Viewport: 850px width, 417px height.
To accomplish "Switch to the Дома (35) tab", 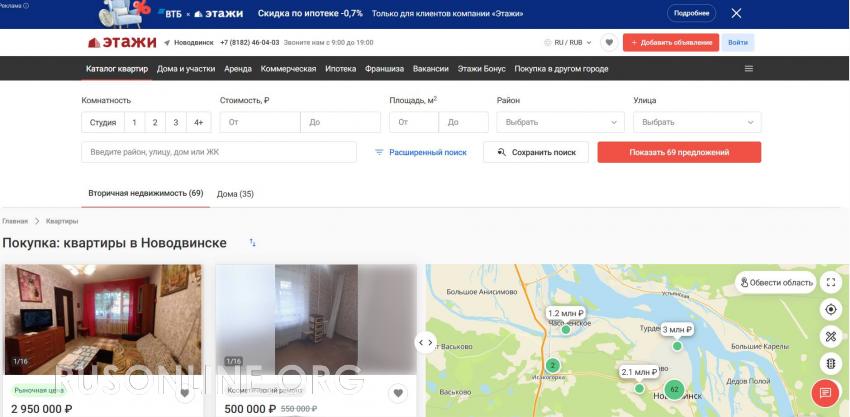I will (235, 194).
